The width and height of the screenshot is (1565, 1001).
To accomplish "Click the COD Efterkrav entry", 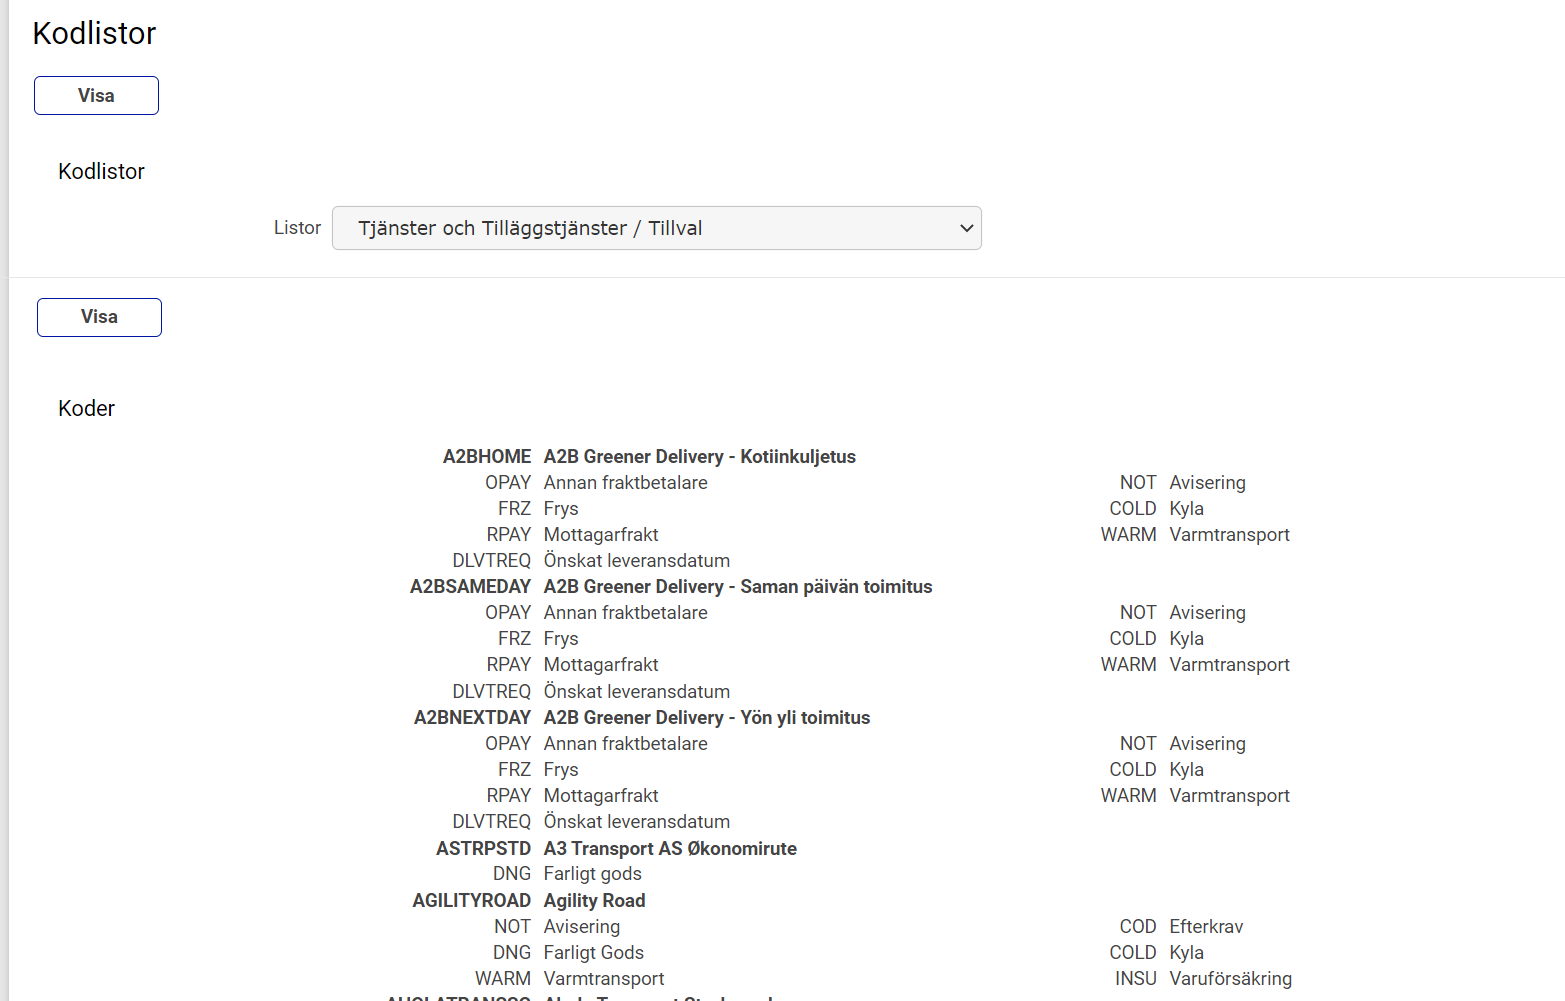I will click(x=1181, y=926).
